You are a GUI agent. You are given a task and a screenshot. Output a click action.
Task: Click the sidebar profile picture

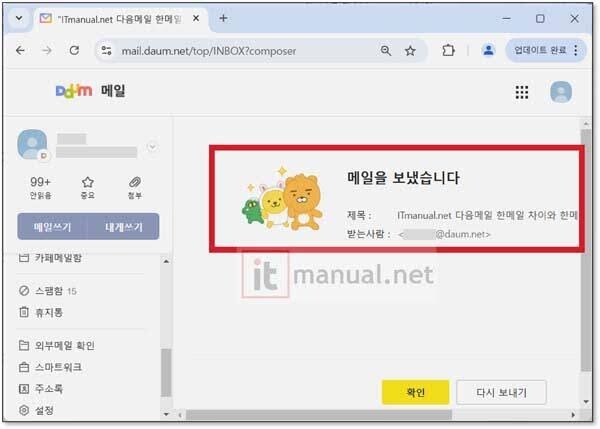point(33,144)
